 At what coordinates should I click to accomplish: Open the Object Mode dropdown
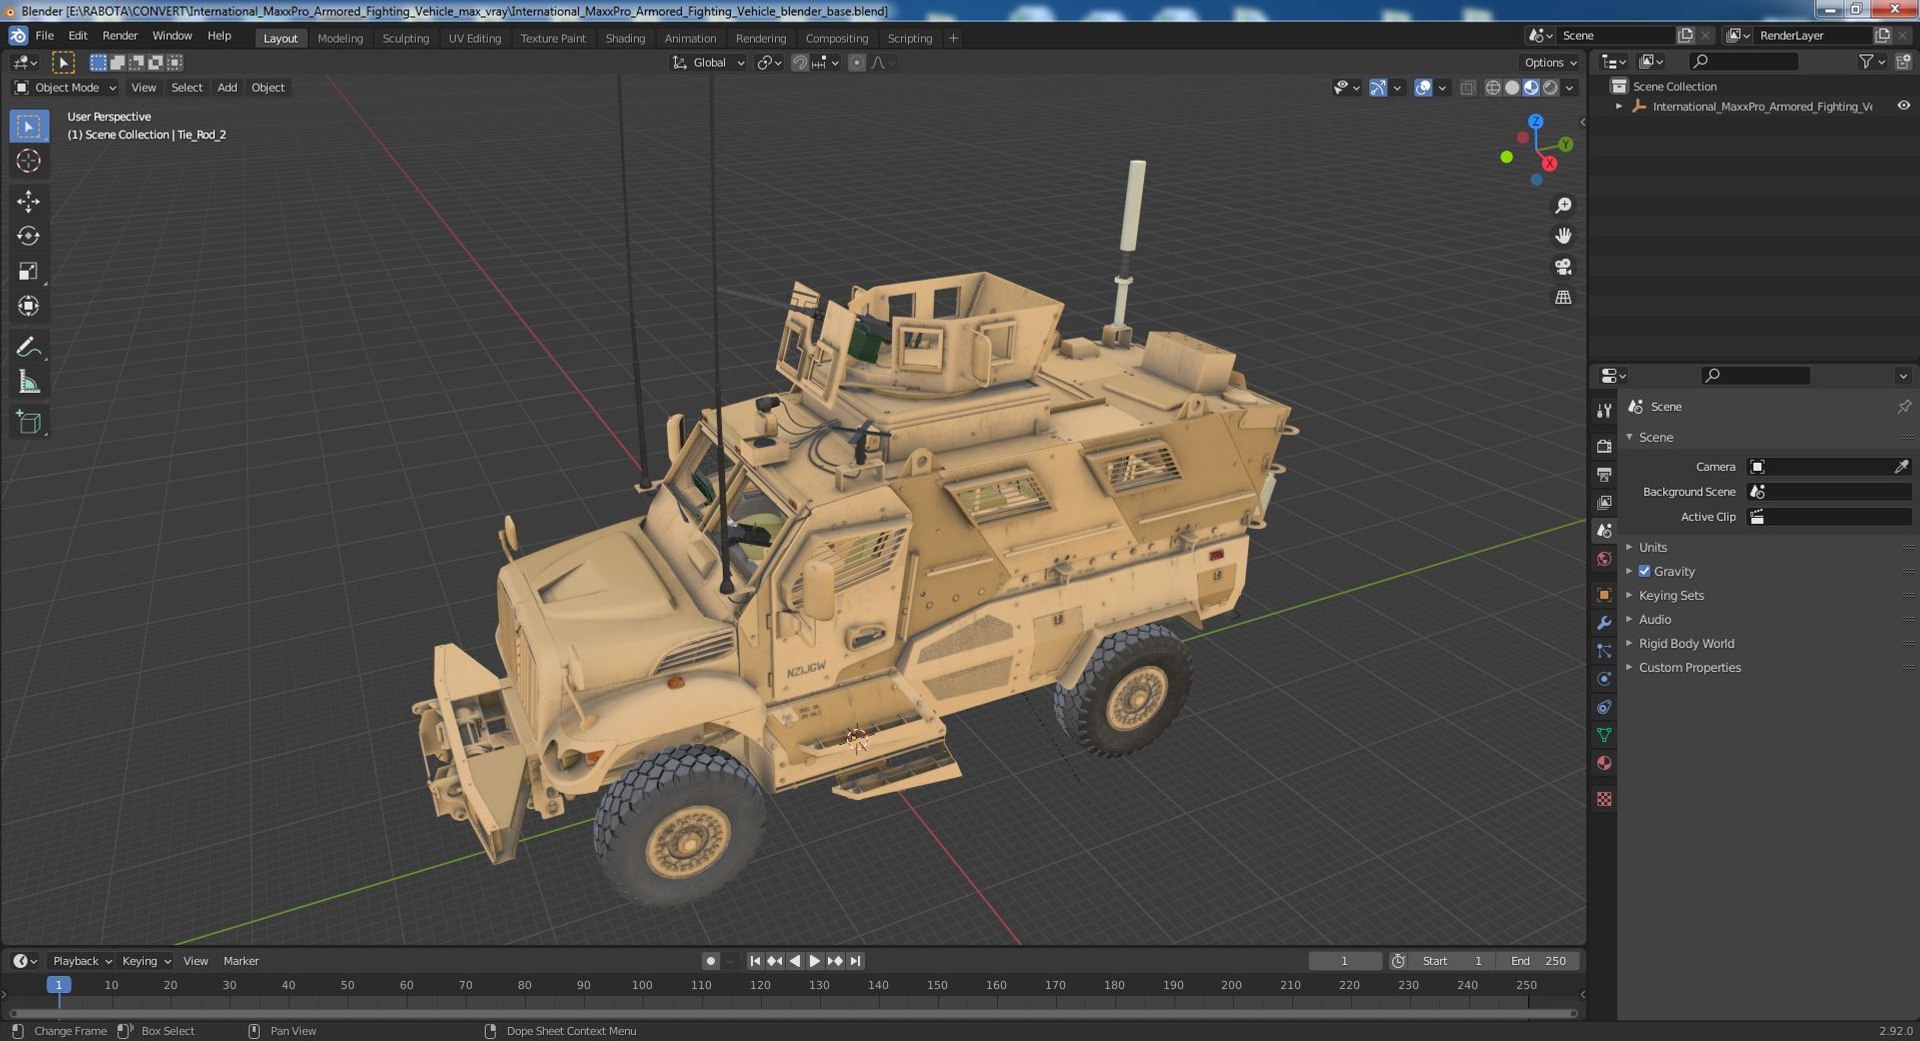pos(65,88)
